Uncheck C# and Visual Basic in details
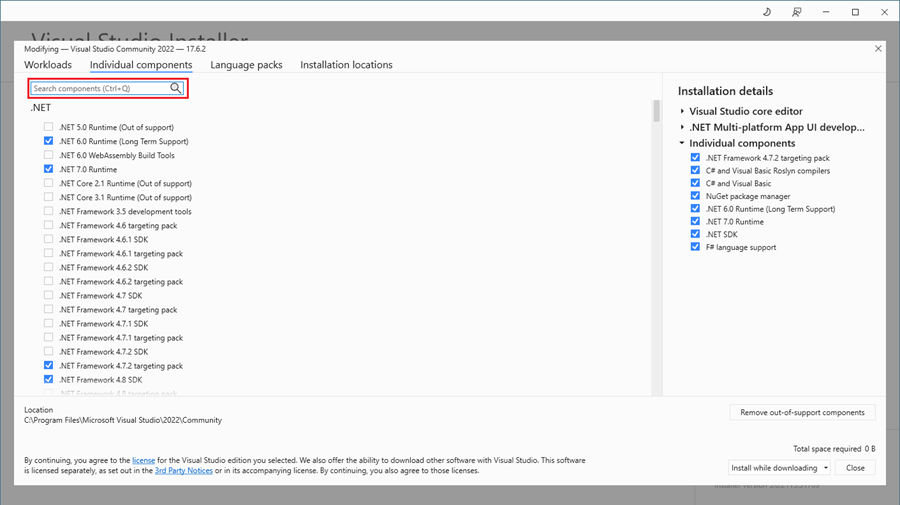The width and height of the screenshot is (900, 505). coord(695,183)
